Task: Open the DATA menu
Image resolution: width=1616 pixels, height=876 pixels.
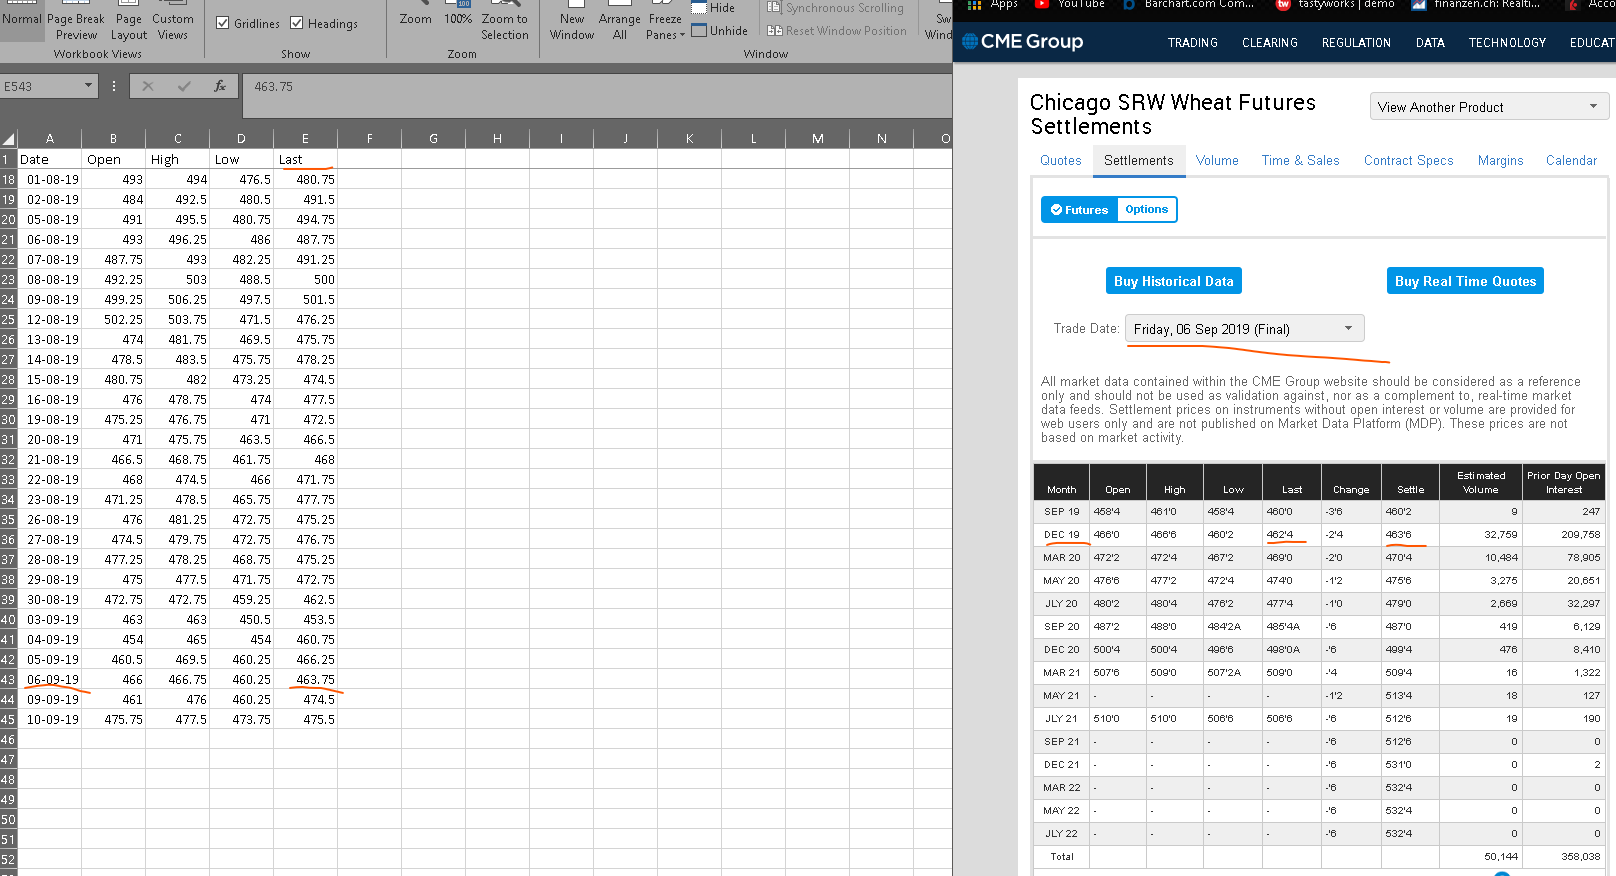Action: (1430, 43)
